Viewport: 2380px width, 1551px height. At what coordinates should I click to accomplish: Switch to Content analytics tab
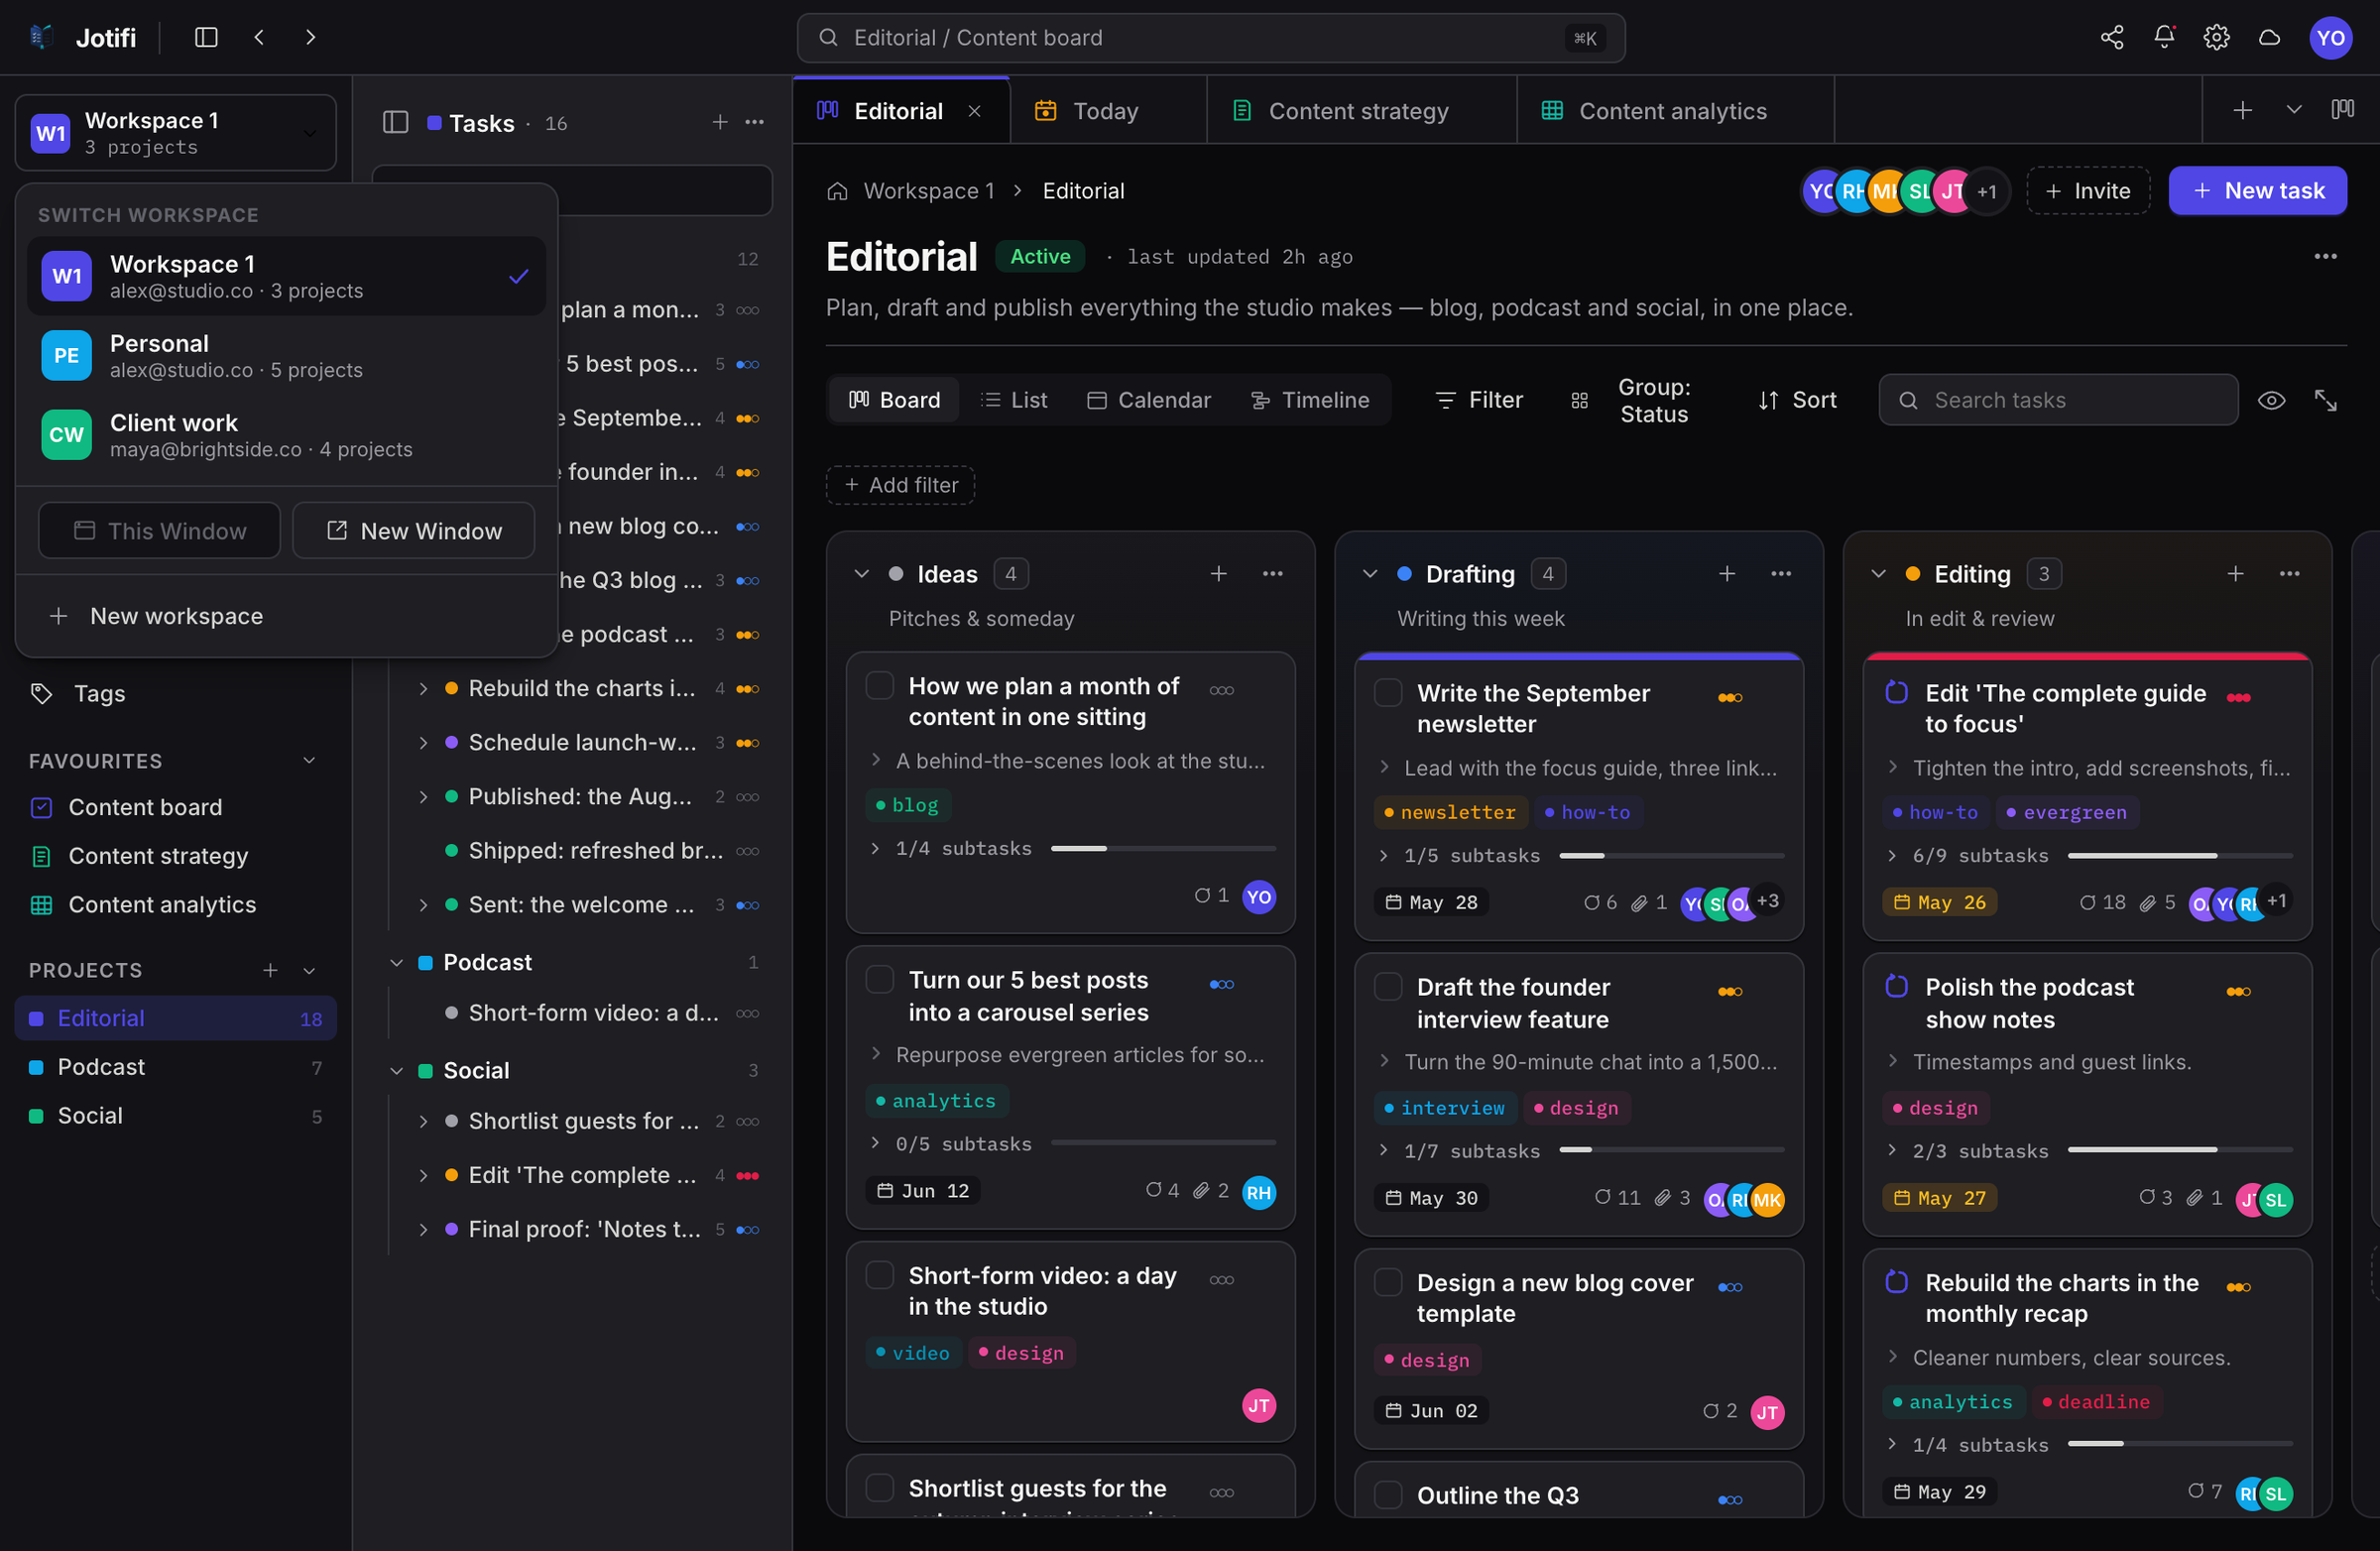[1674, 111]
